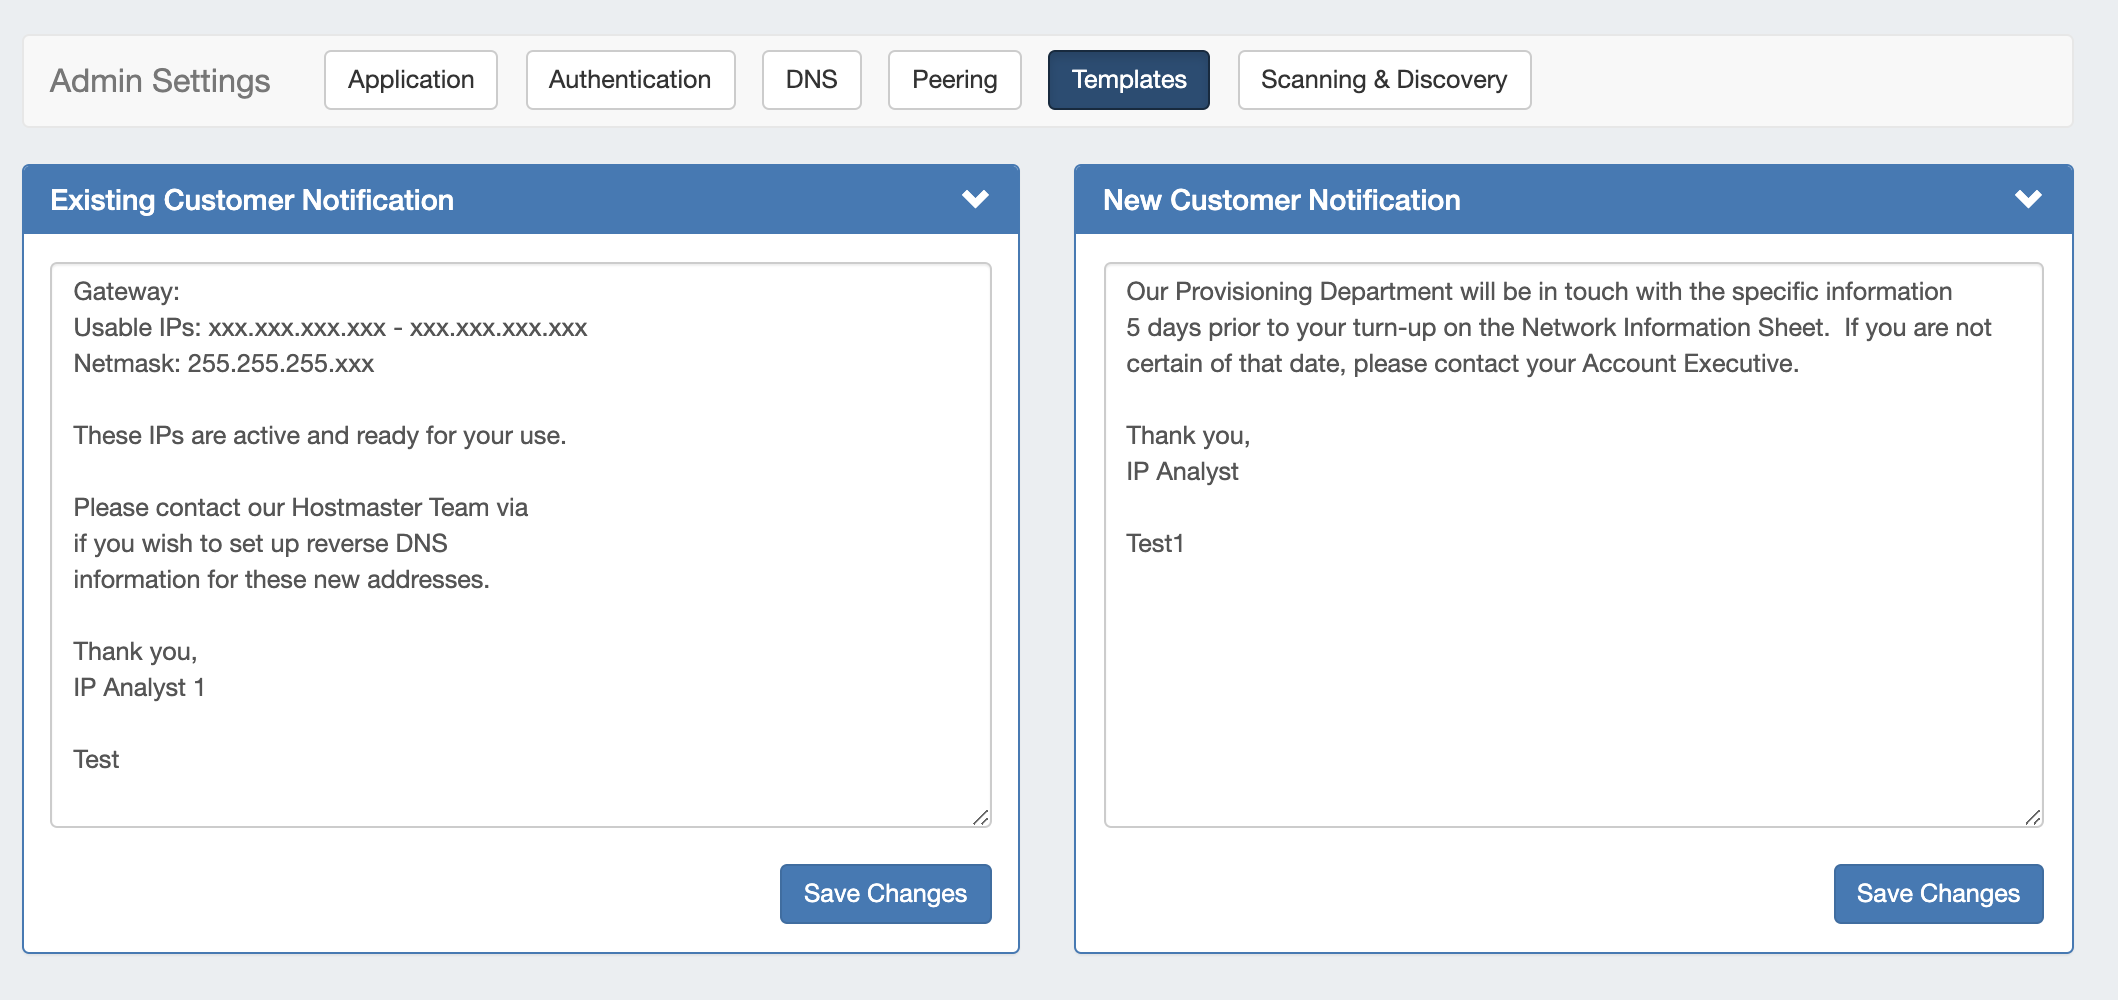
Task: Click the active Templates tab
Action: (x=1128, y=80)
